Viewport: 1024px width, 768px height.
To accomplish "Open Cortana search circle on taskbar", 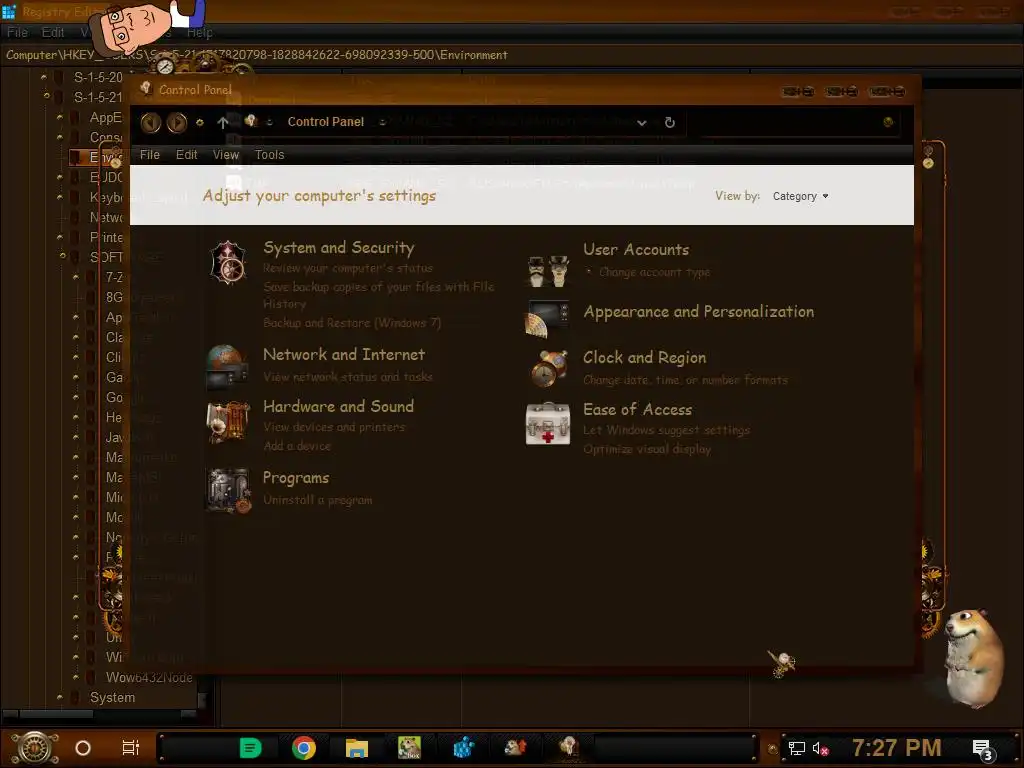I will tap(83, 748).
